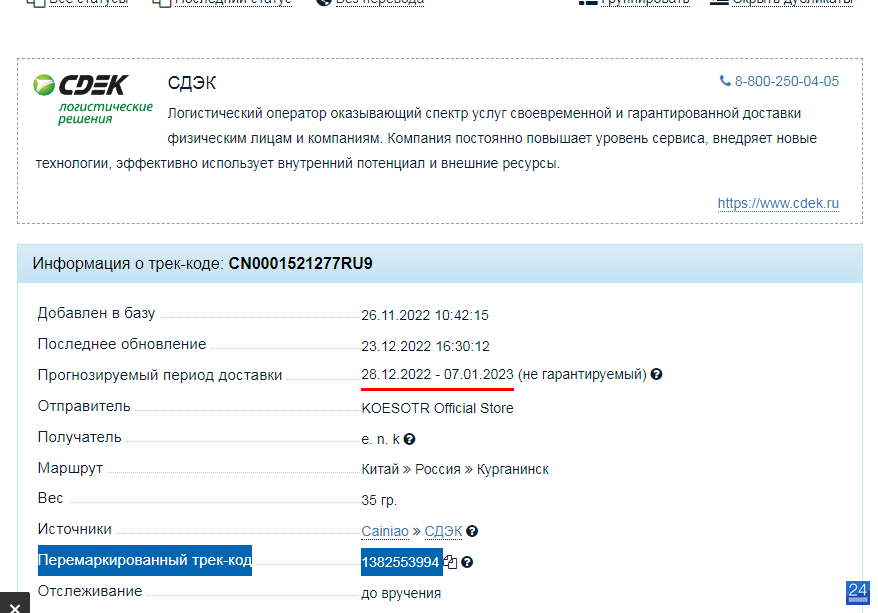This screenshot has height=613, width=878.
Task: Select the added date 26.11.2022 10:42:15
Action: [425, 315]
